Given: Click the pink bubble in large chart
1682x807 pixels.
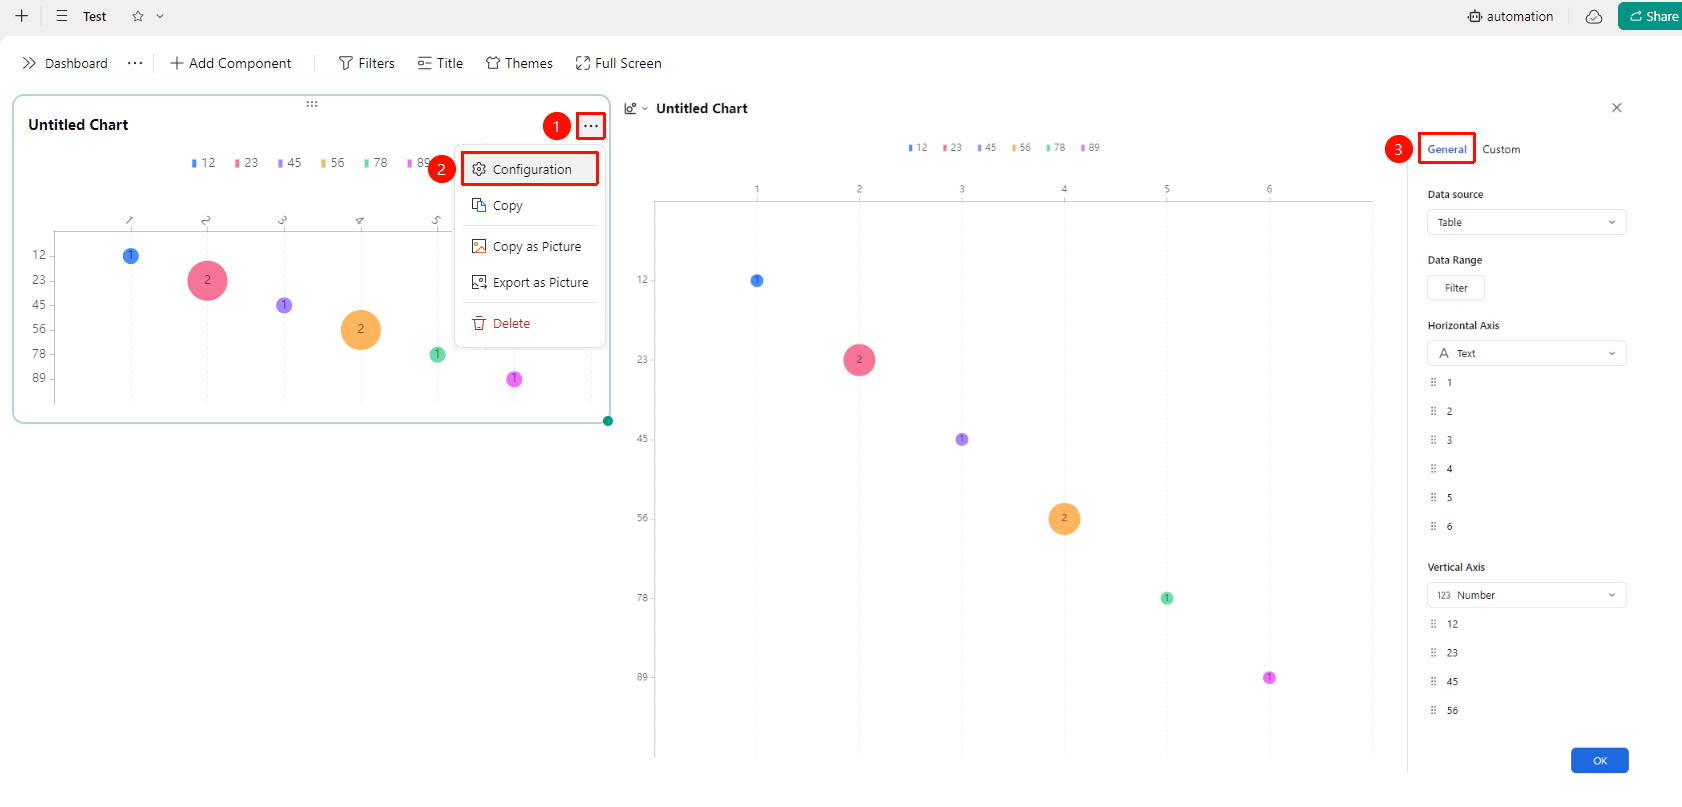Looking at the screenshot, I should click(x=859, y=360).
